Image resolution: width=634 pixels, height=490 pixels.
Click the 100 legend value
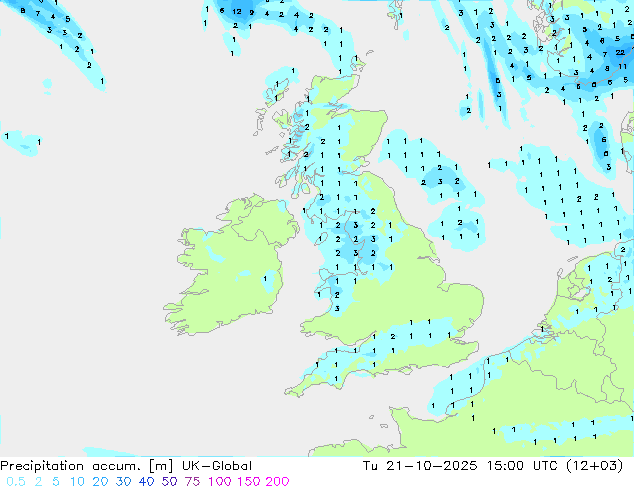click(221, 482)
